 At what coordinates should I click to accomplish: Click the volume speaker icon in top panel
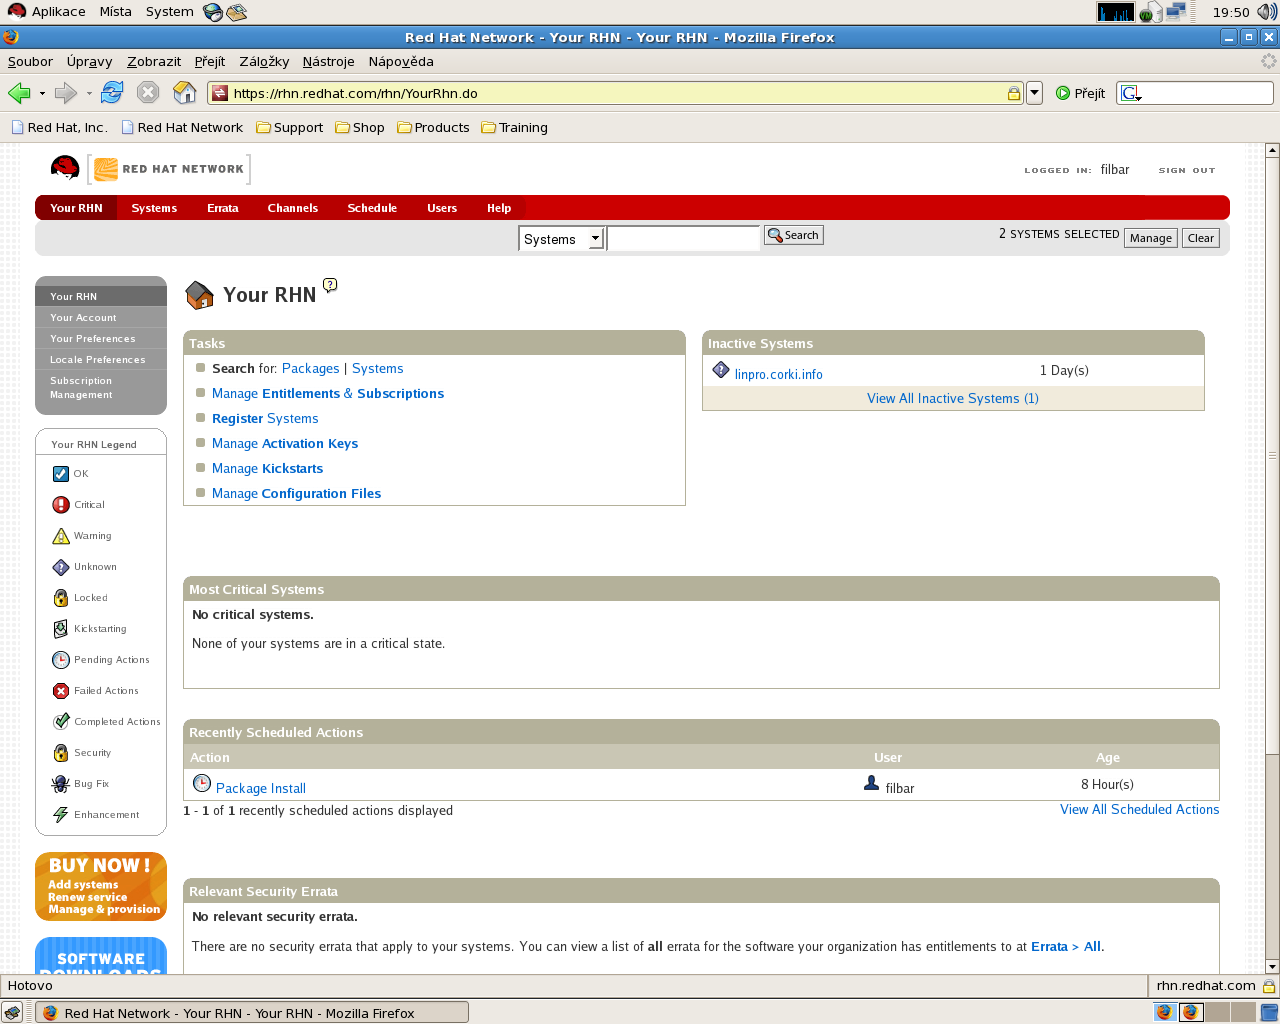tap(1267, 12)
